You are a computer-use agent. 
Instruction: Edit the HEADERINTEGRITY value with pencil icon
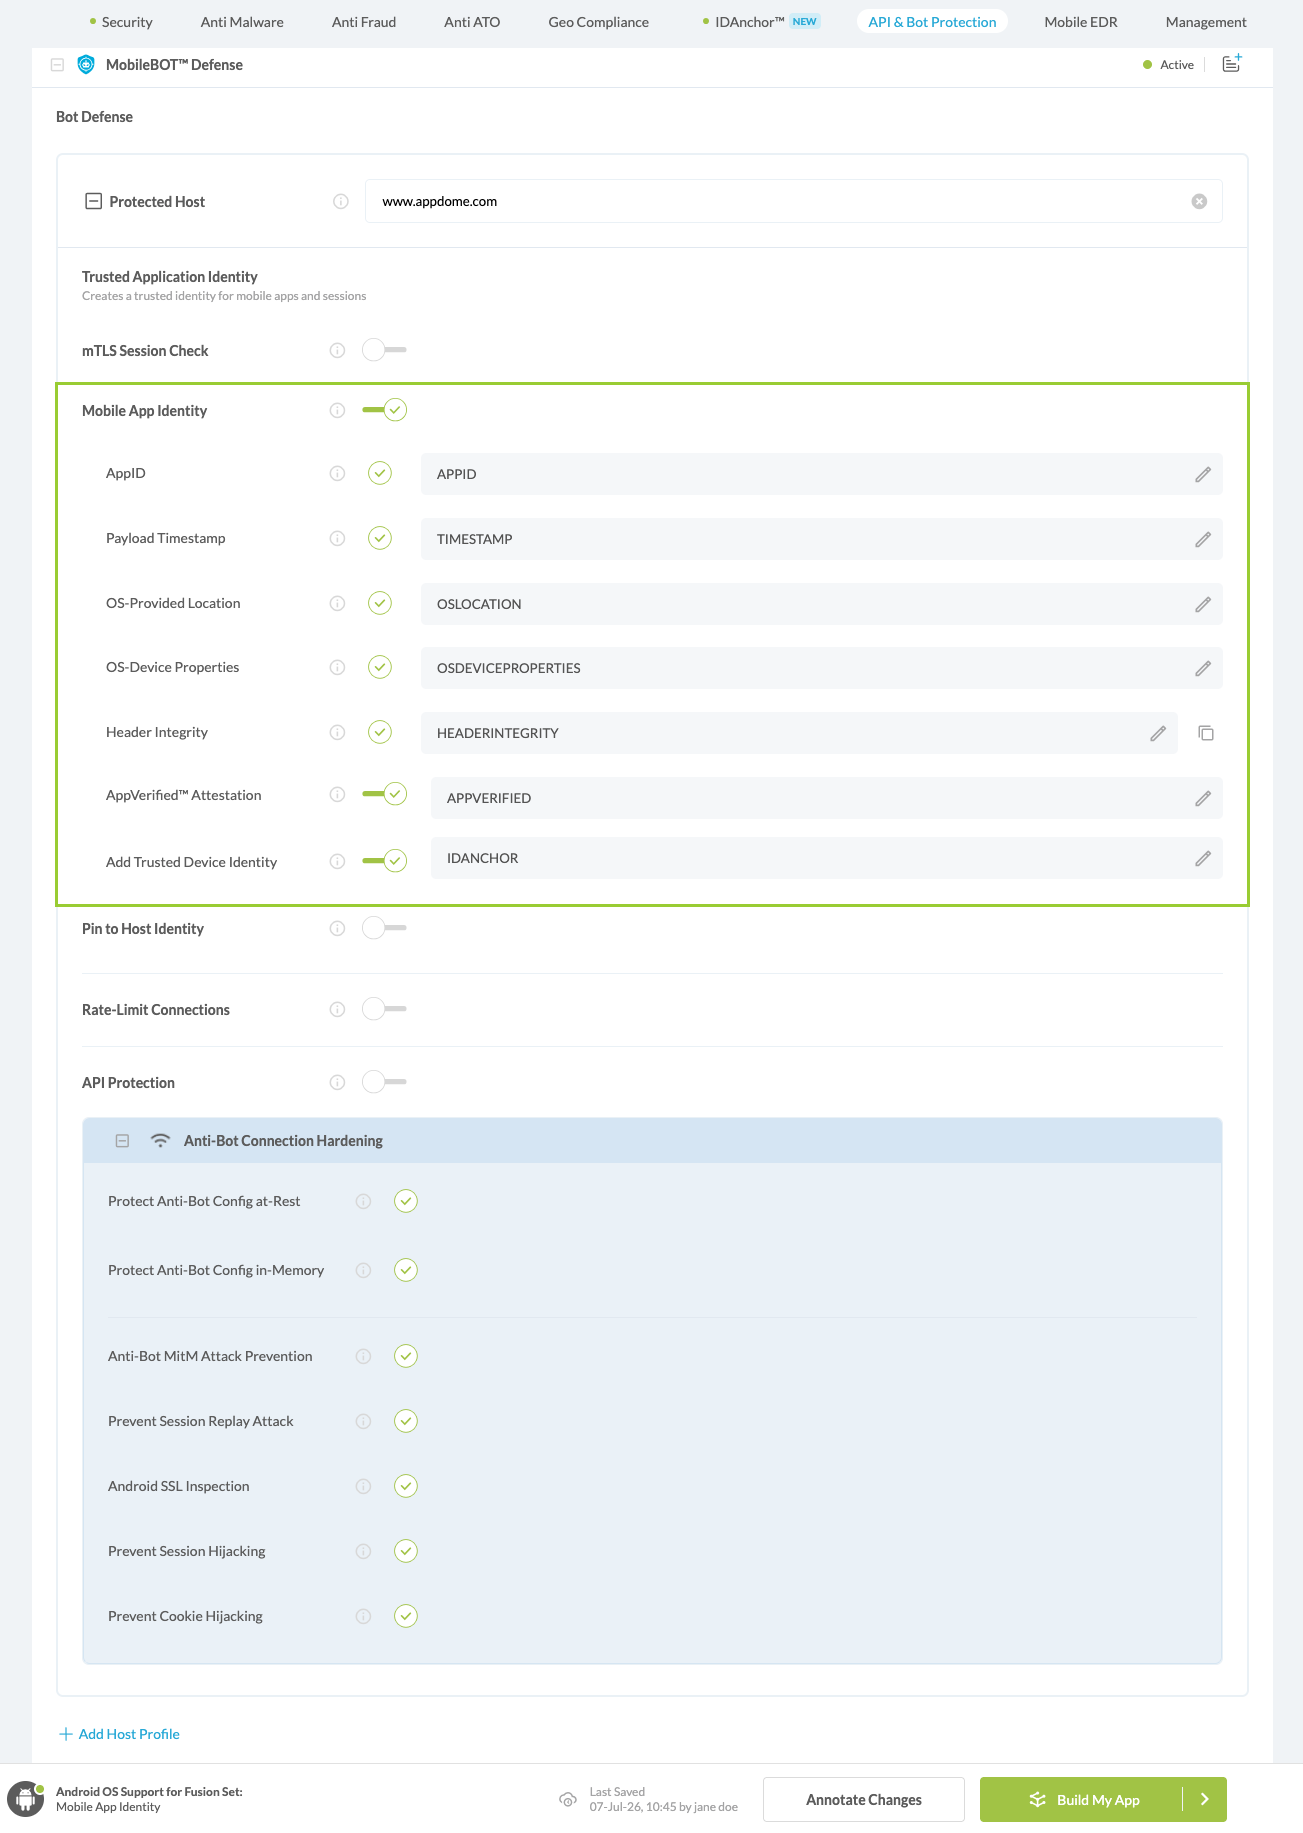tap(1158, 734)
